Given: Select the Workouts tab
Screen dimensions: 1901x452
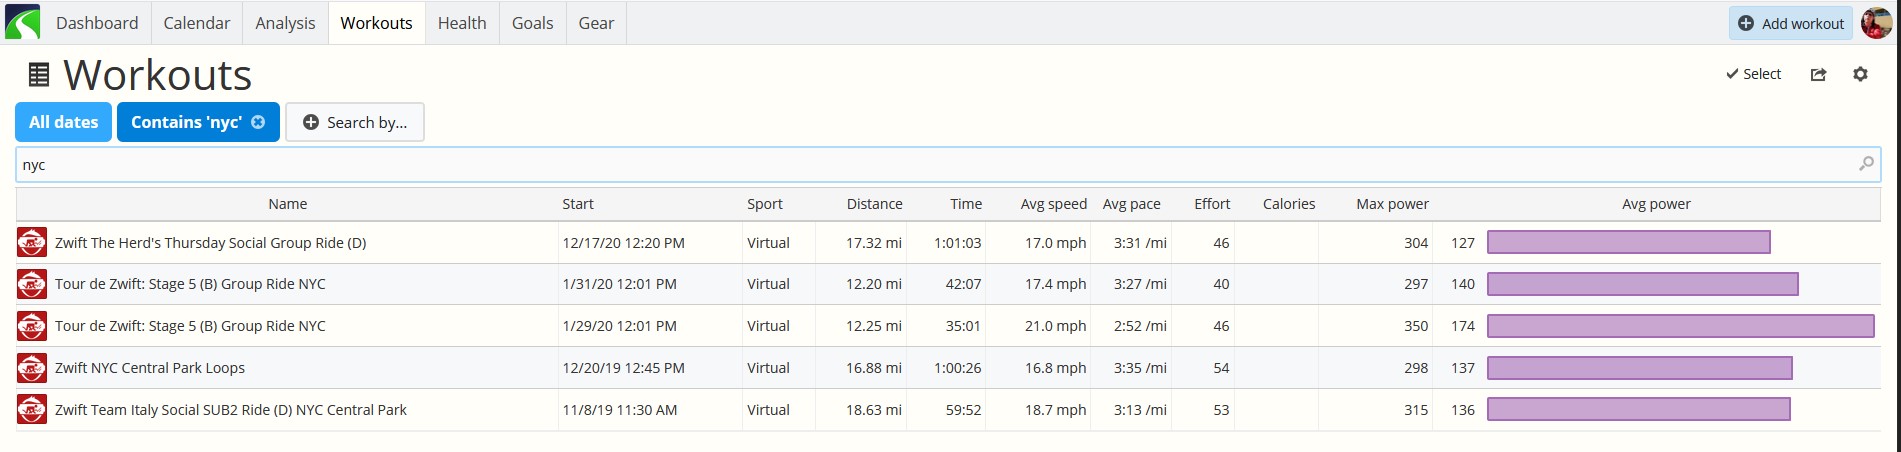Looking at the screenshot, I should coord(376,23).
